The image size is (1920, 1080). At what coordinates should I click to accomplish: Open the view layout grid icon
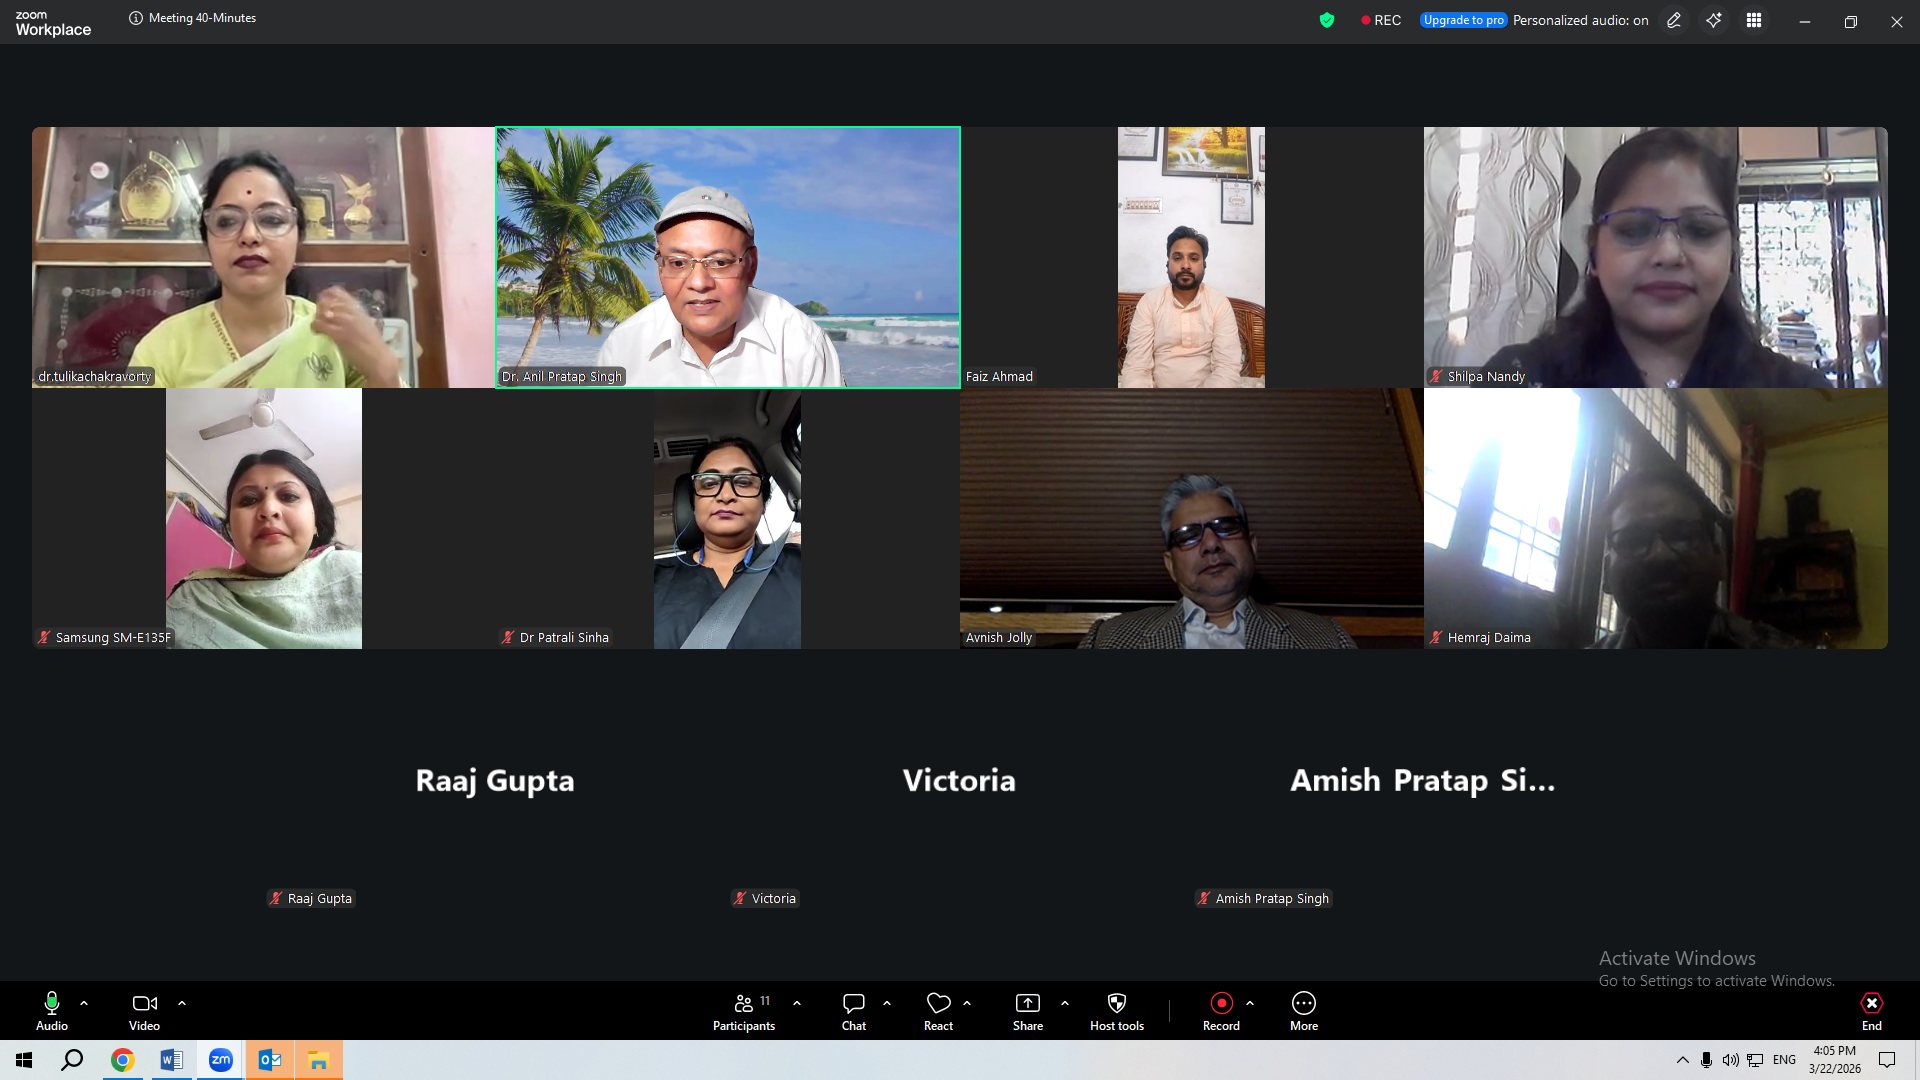point(1754,20)
